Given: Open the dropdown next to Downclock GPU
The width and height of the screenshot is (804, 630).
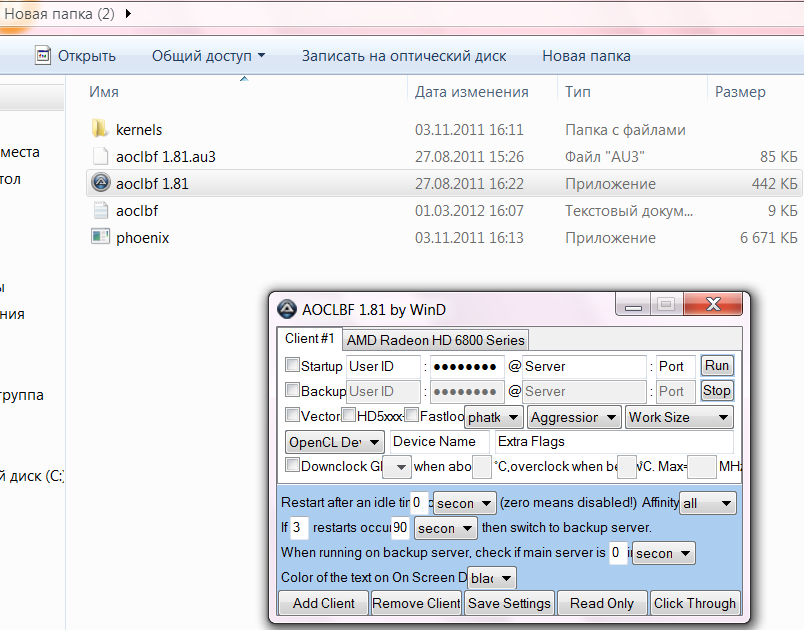Looking at the screenshot, I should [397, 467].
